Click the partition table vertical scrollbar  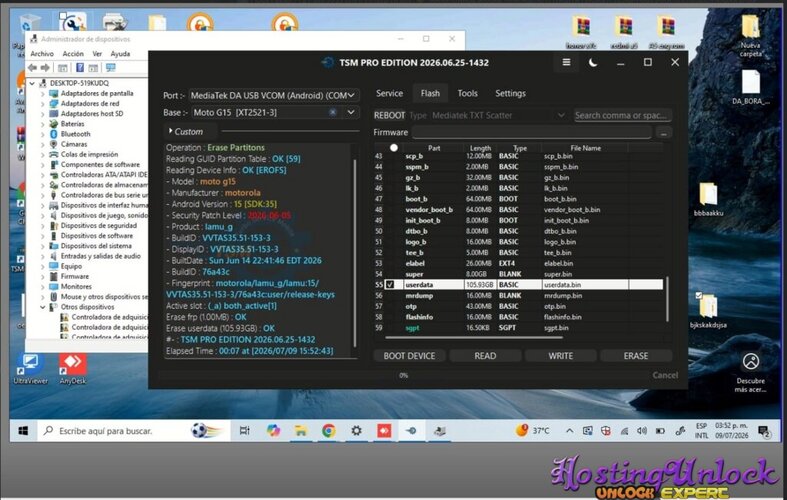click(x=667, y=299)
